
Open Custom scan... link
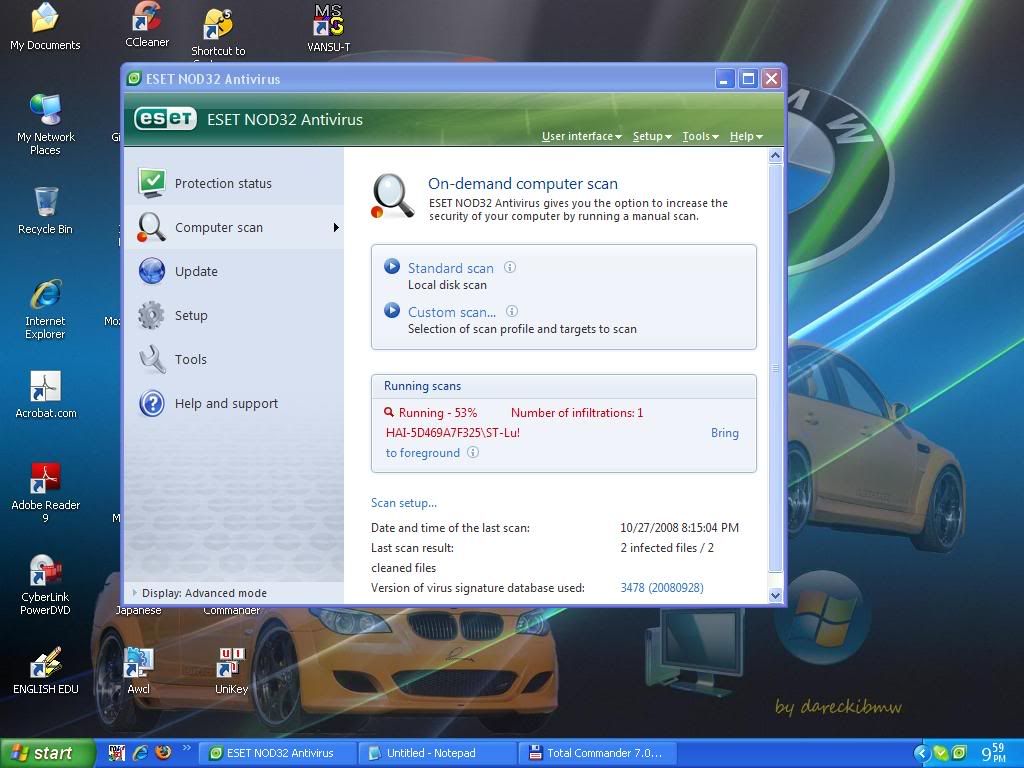[452, 312]
